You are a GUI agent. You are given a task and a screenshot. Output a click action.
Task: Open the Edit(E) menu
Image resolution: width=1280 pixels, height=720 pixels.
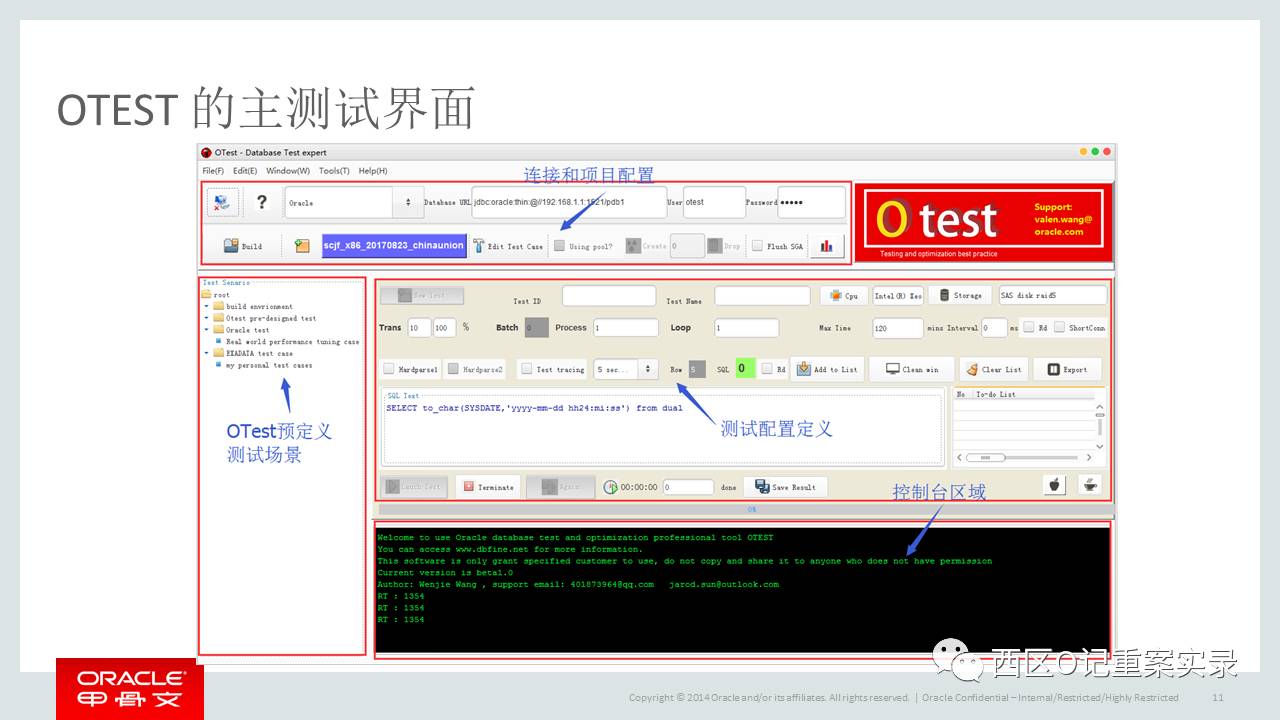[x=245, y=171]
